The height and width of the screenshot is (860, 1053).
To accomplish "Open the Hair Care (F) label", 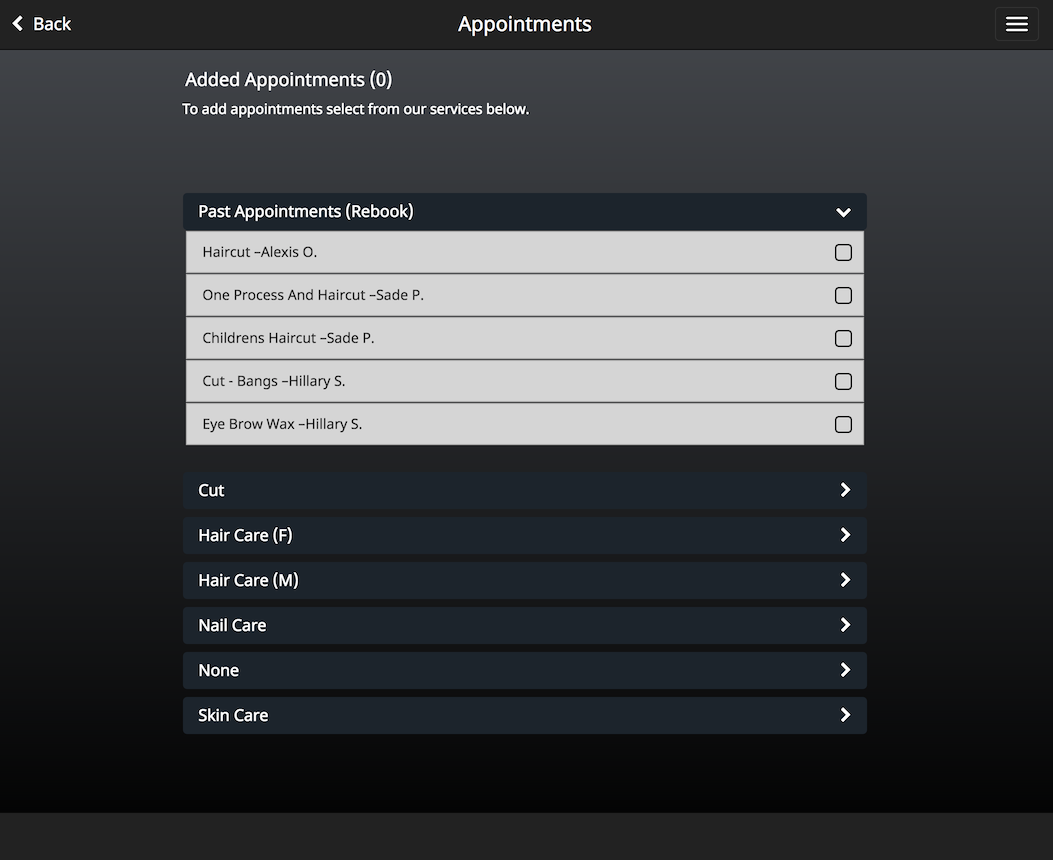I will point(245,535).
